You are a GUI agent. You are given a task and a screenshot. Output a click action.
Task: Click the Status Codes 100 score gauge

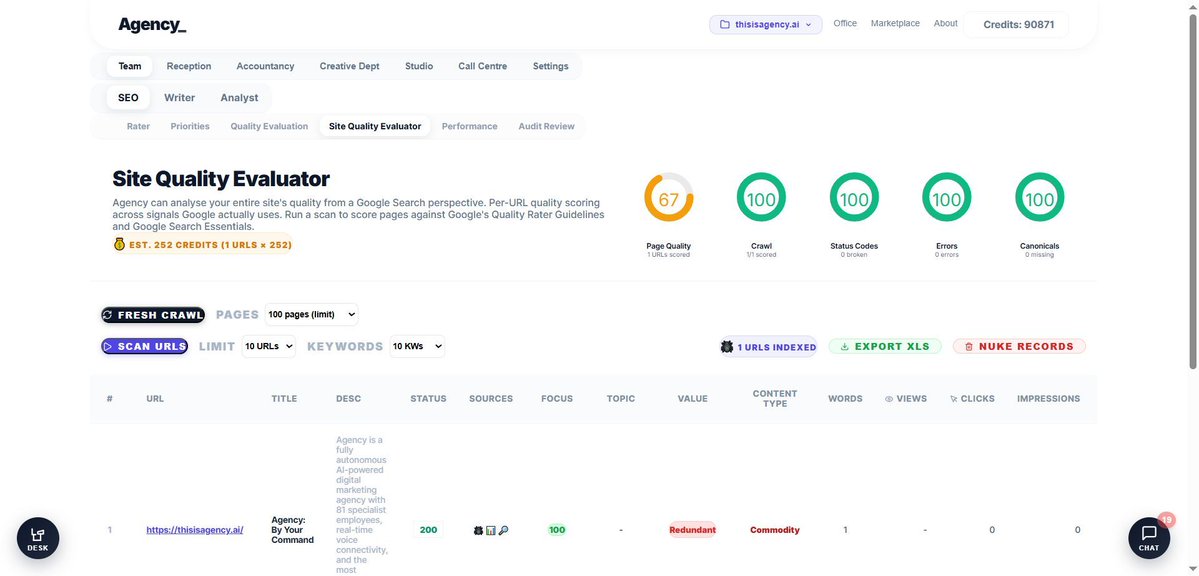(854, 198)
